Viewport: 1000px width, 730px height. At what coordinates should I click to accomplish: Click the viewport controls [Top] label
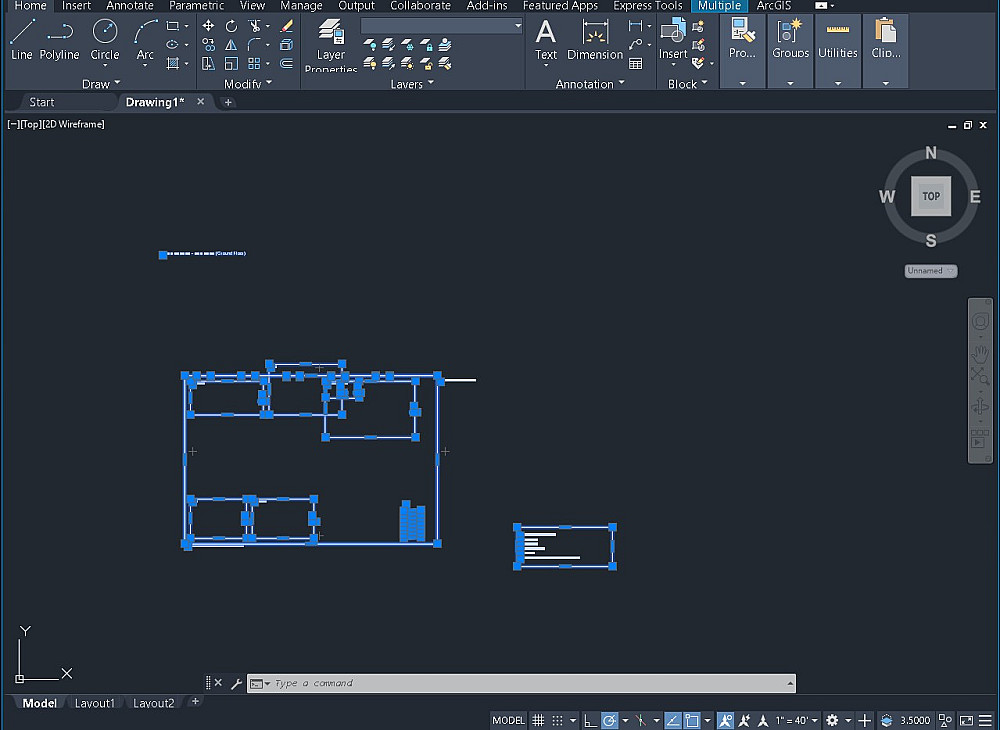point(30,124)
